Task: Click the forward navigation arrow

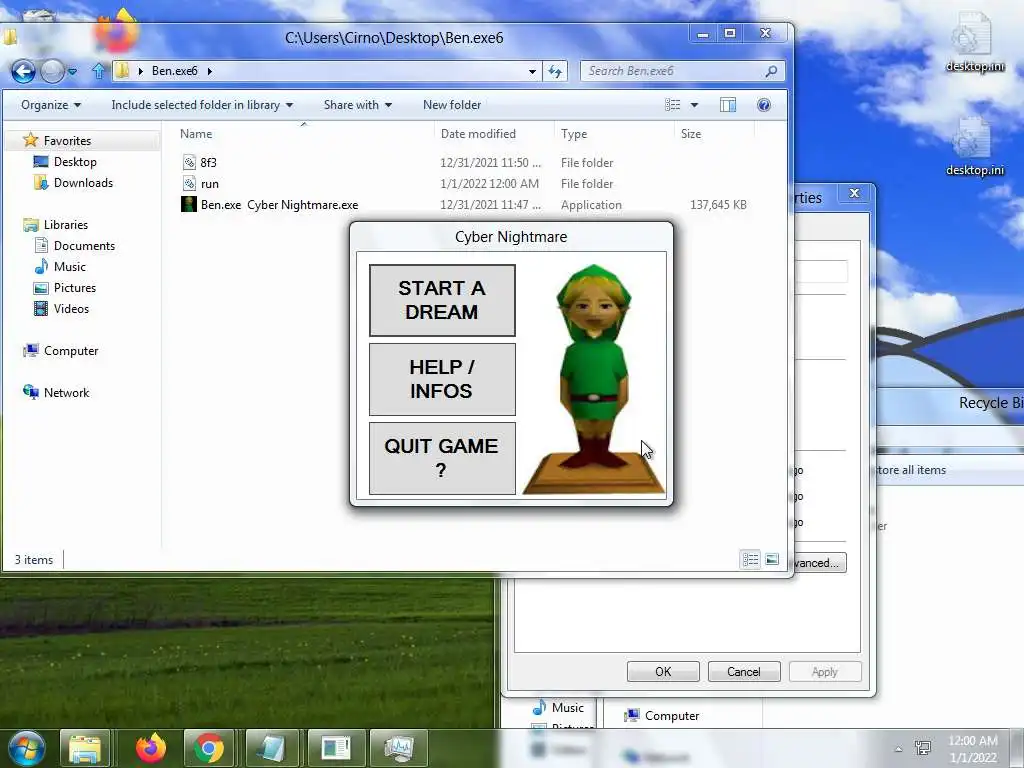Action: tap(52, 71)
